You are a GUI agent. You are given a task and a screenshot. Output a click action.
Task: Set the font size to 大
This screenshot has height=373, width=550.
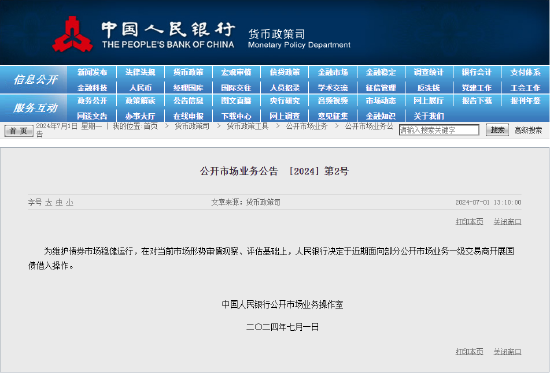(x=48, y=202)
